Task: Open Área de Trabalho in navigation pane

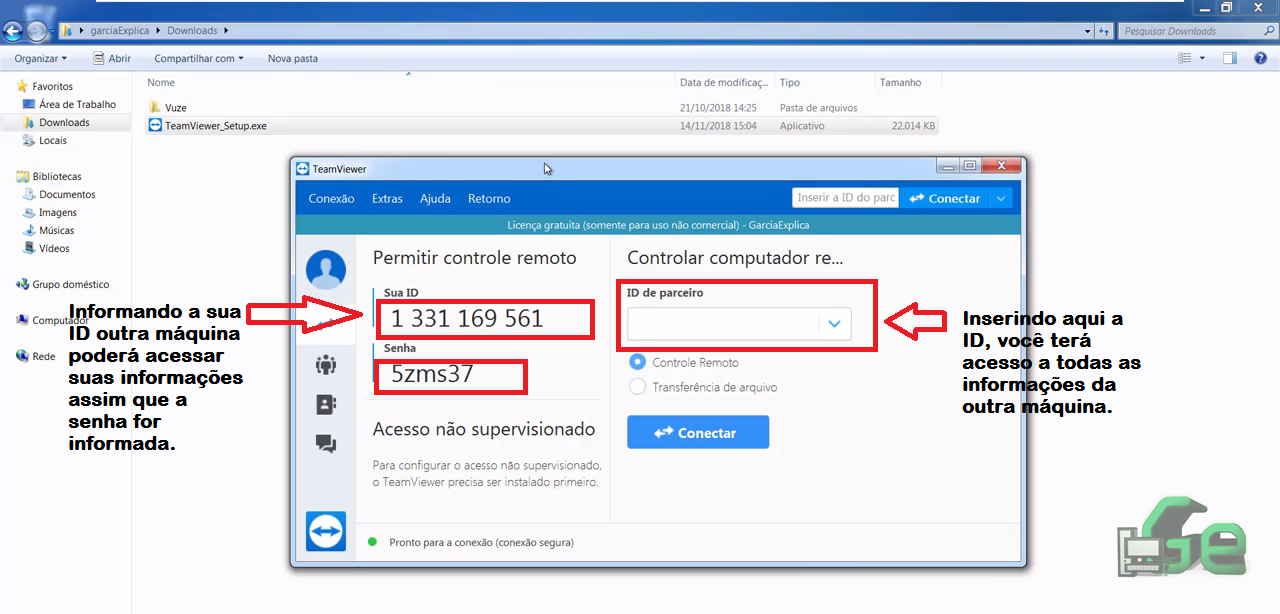Action: pos(77,104)
